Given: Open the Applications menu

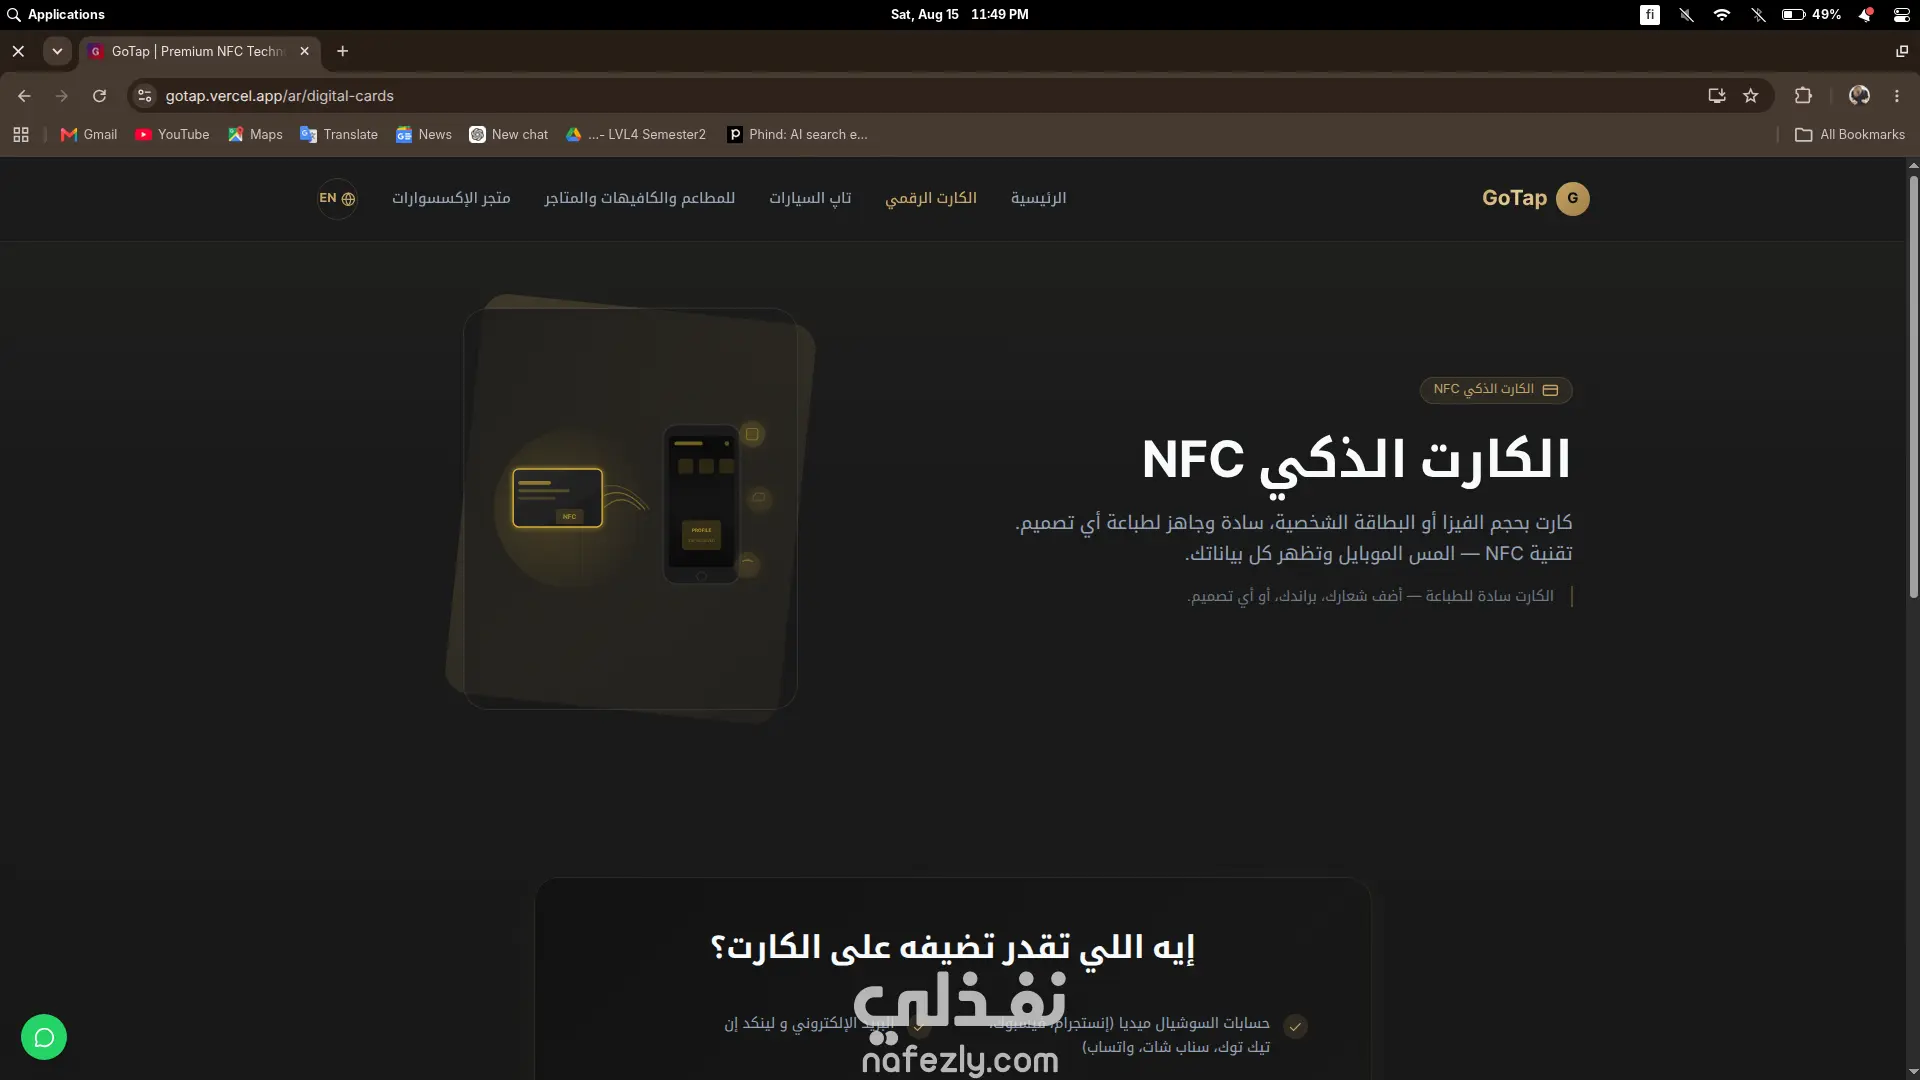Looking at the screenshot, I should click(56, 15).
